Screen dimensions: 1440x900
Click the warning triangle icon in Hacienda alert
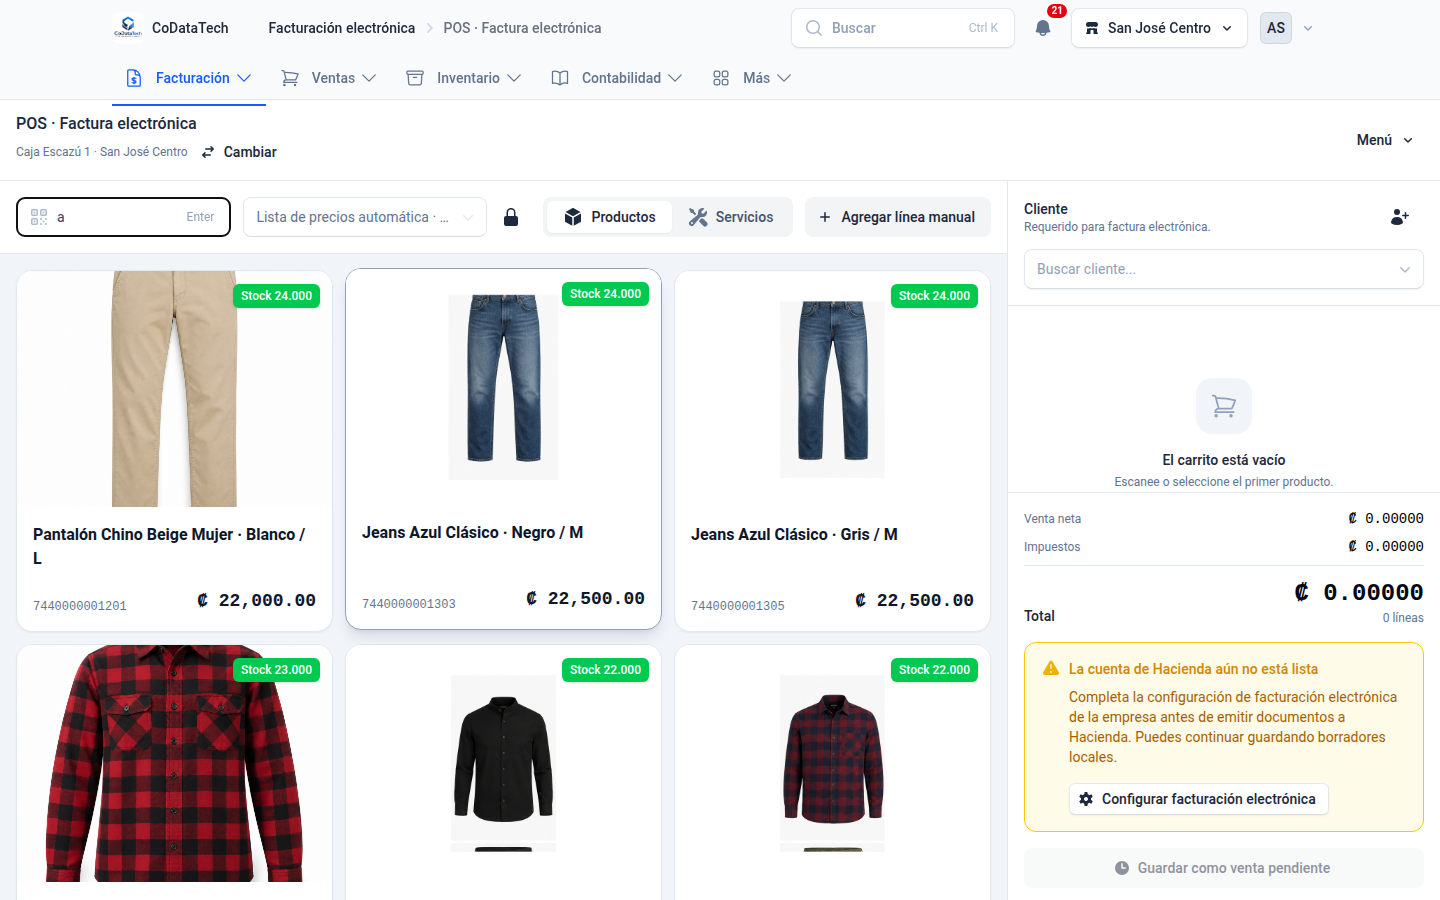1051,669
